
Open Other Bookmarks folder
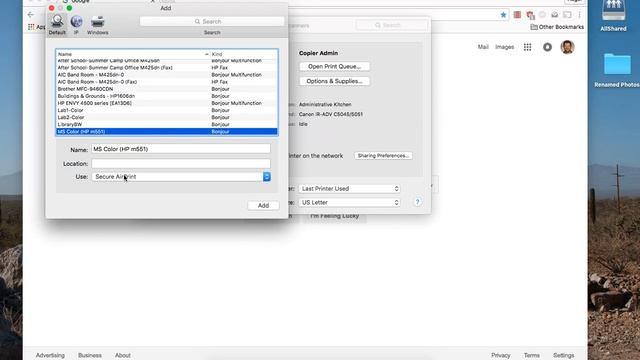[557, 27]
